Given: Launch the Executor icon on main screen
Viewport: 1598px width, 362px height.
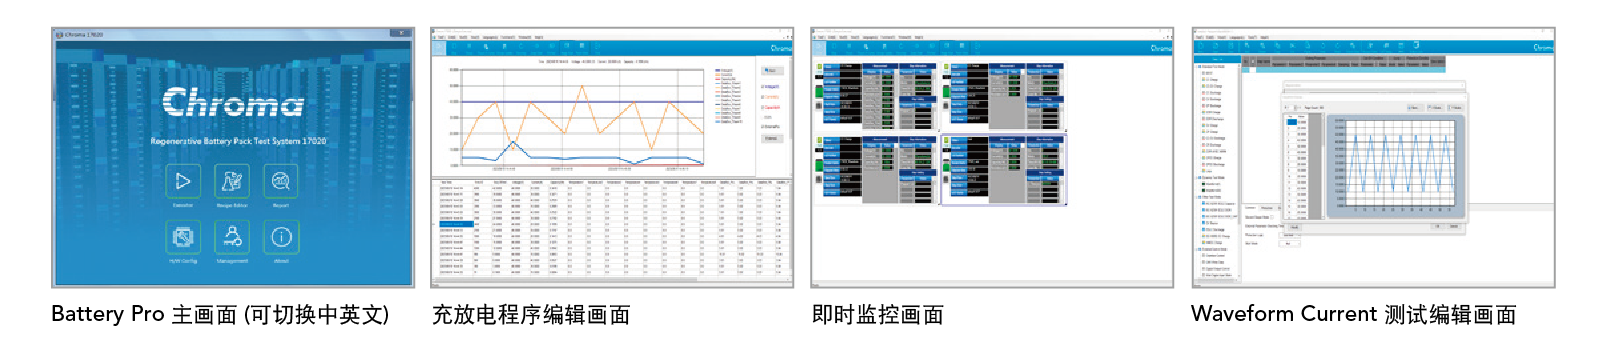Looking at the screenshot, I should pos(183,181).
